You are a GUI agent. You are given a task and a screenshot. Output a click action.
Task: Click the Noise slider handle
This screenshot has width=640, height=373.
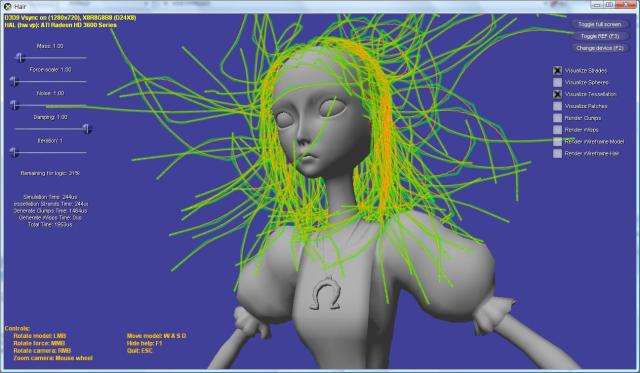click(14, 105)
